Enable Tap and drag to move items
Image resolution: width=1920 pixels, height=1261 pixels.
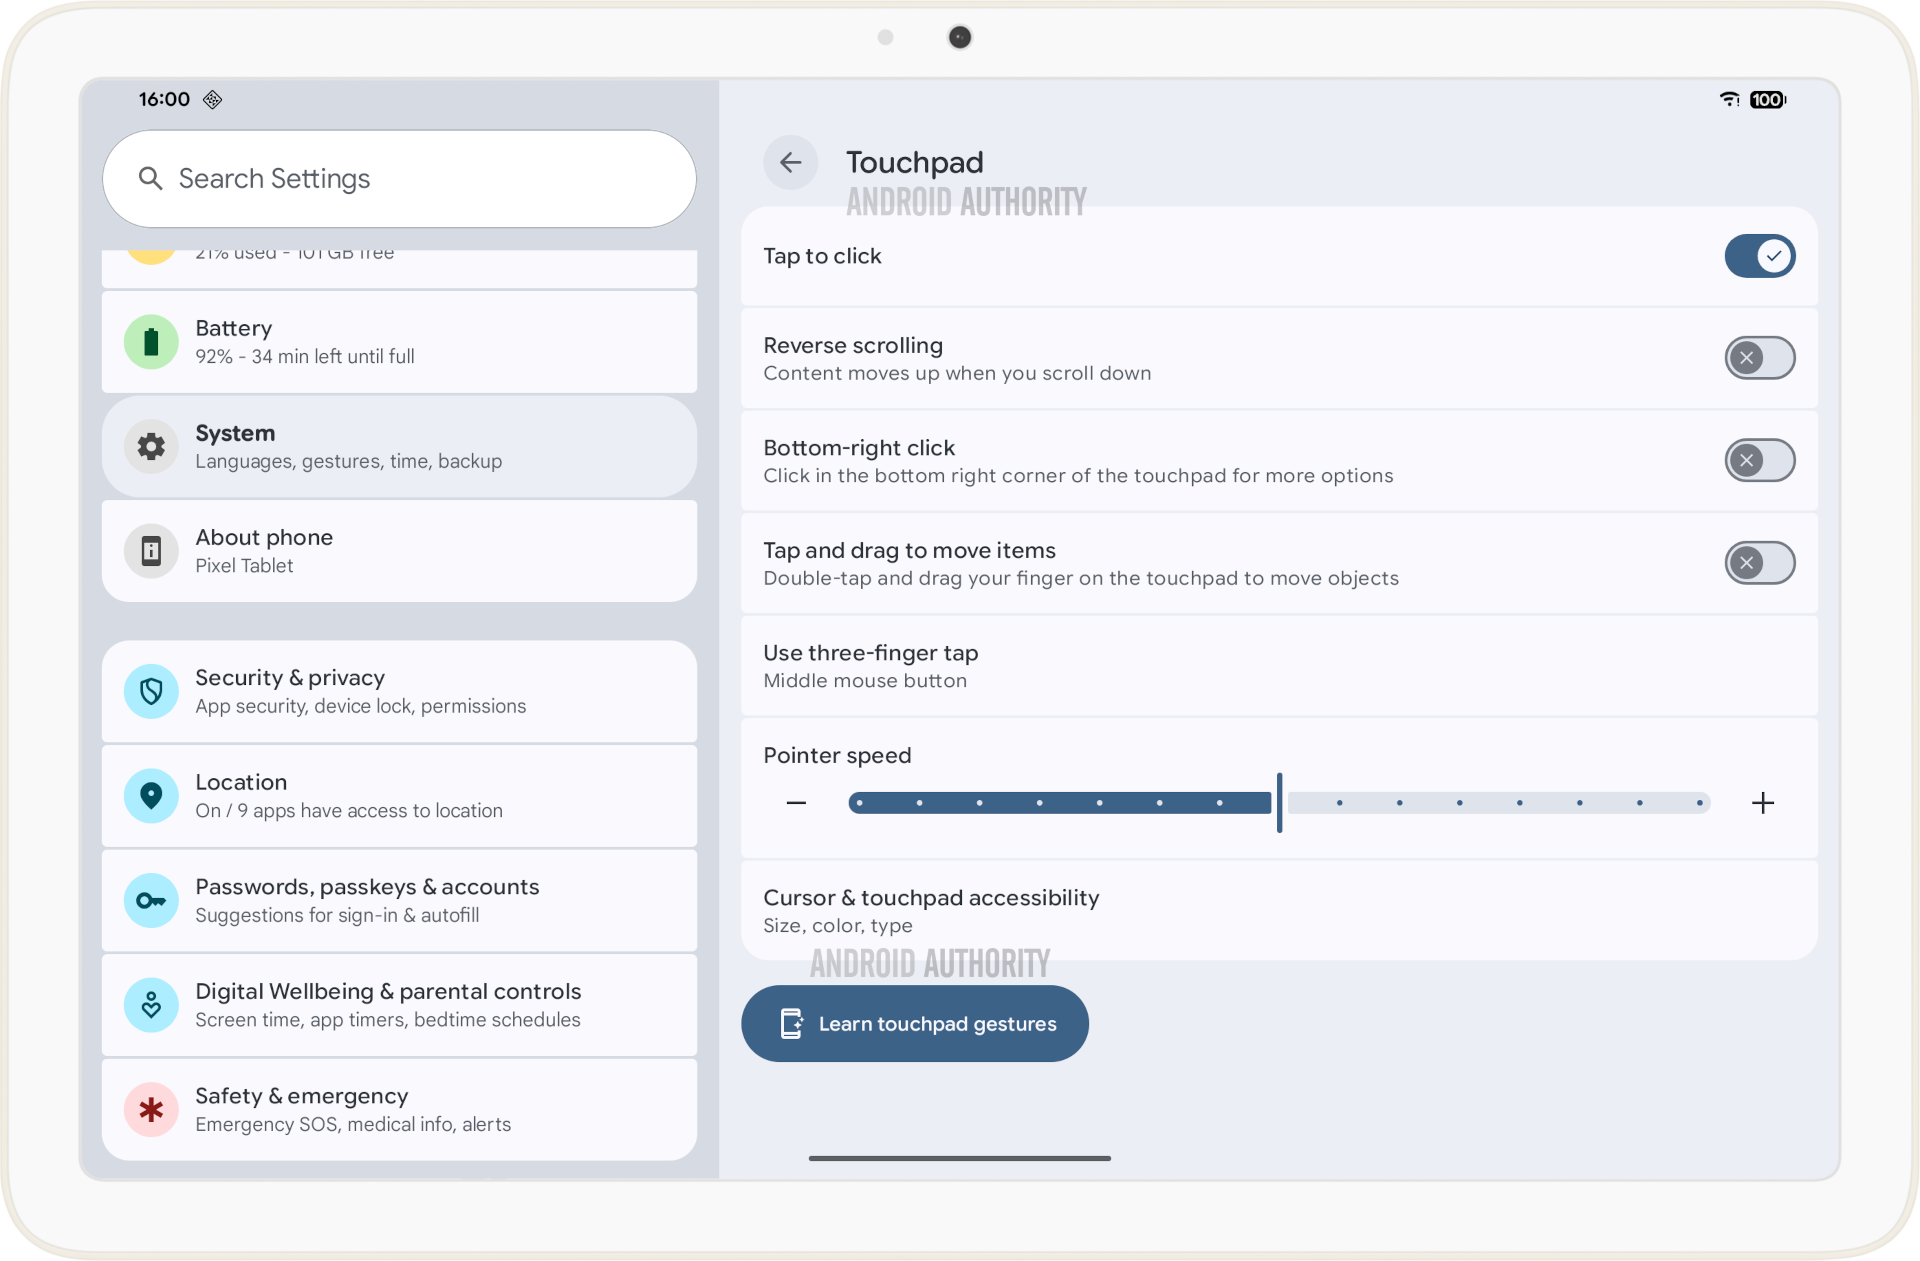[x=1759, y=563]
